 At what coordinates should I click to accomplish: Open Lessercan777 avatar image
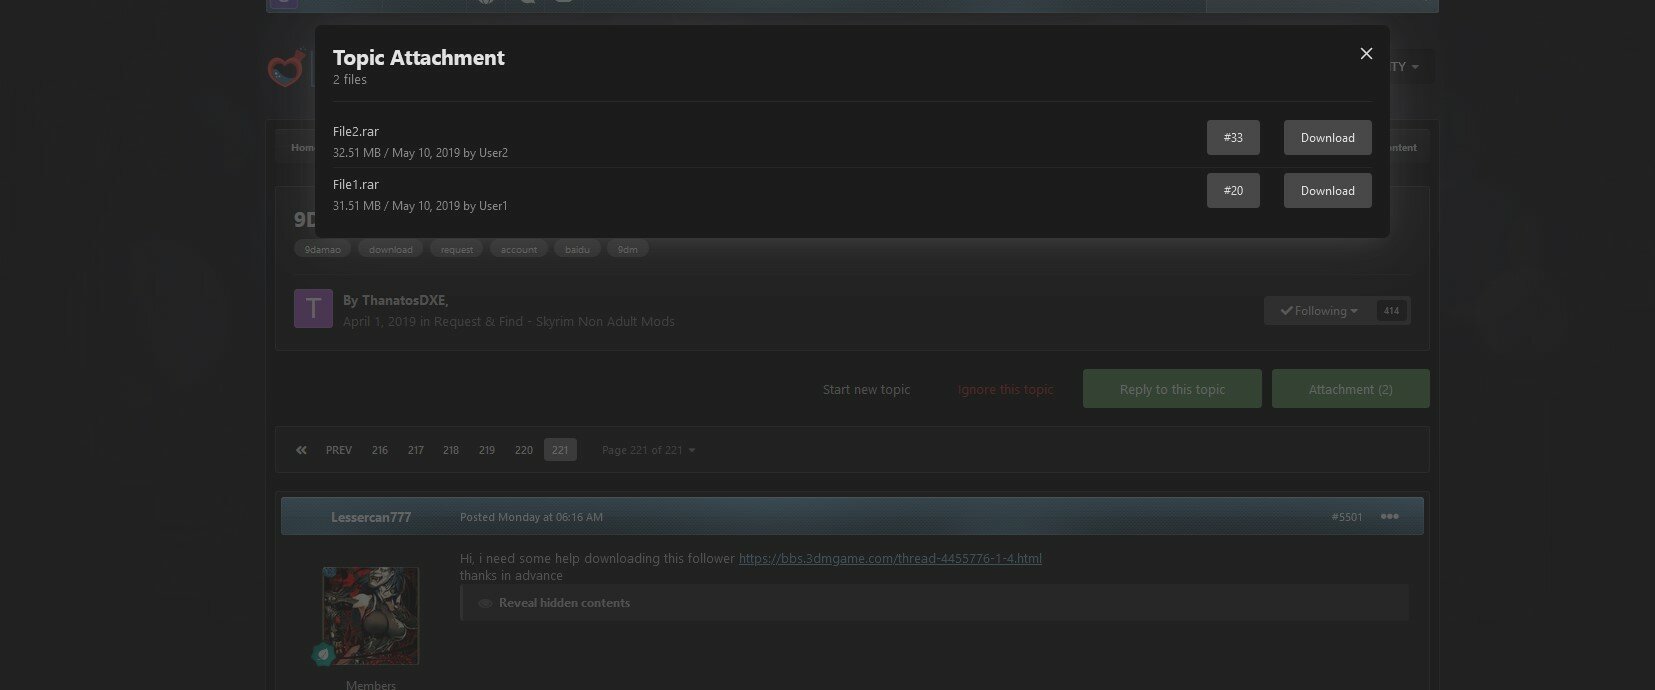(371, 616)
